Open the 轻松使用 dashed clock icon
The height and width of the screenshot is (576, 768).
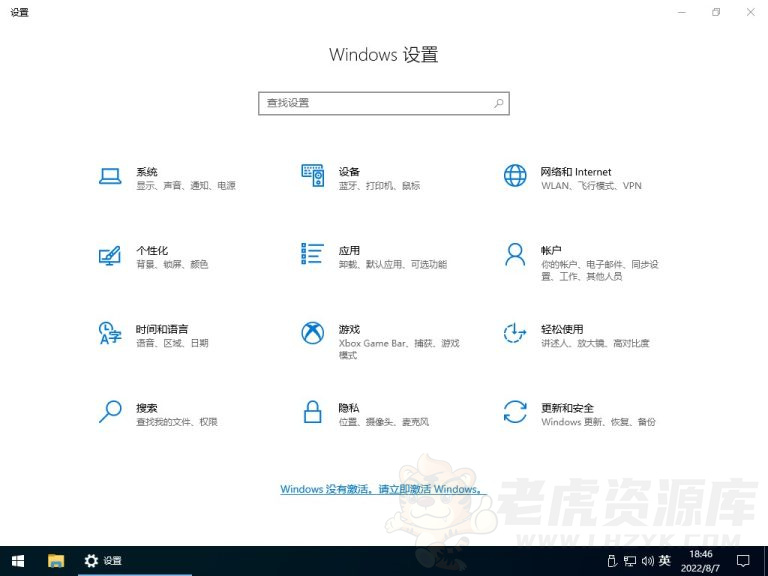(x=515, y=333)
